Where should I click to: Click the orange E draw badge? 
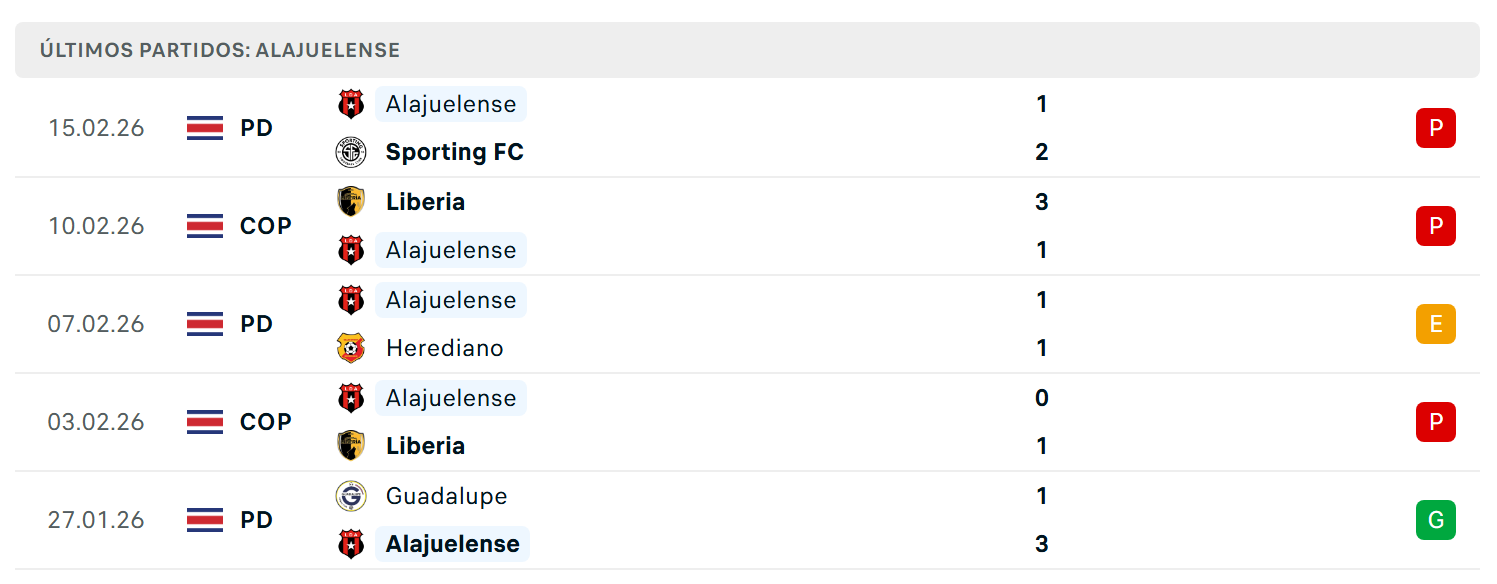coord(1435,324)
